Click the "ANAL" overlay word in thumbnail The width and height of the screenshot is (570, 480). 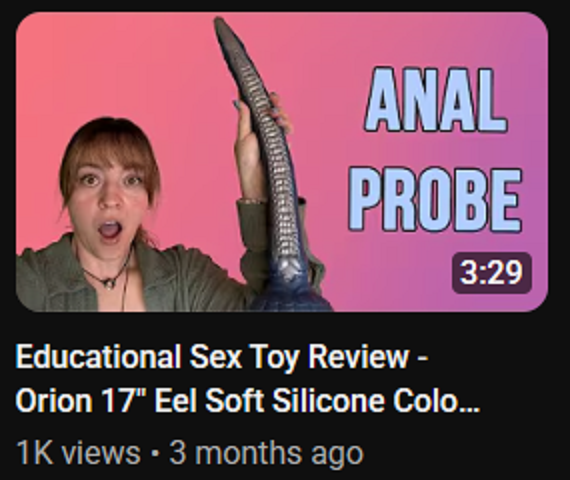[435, 99]
